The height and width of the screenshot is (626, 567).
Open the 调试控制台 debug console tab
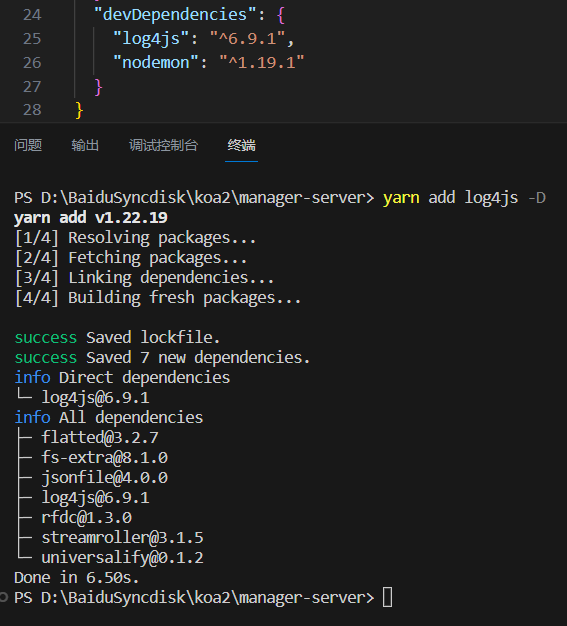pos(163,145)
